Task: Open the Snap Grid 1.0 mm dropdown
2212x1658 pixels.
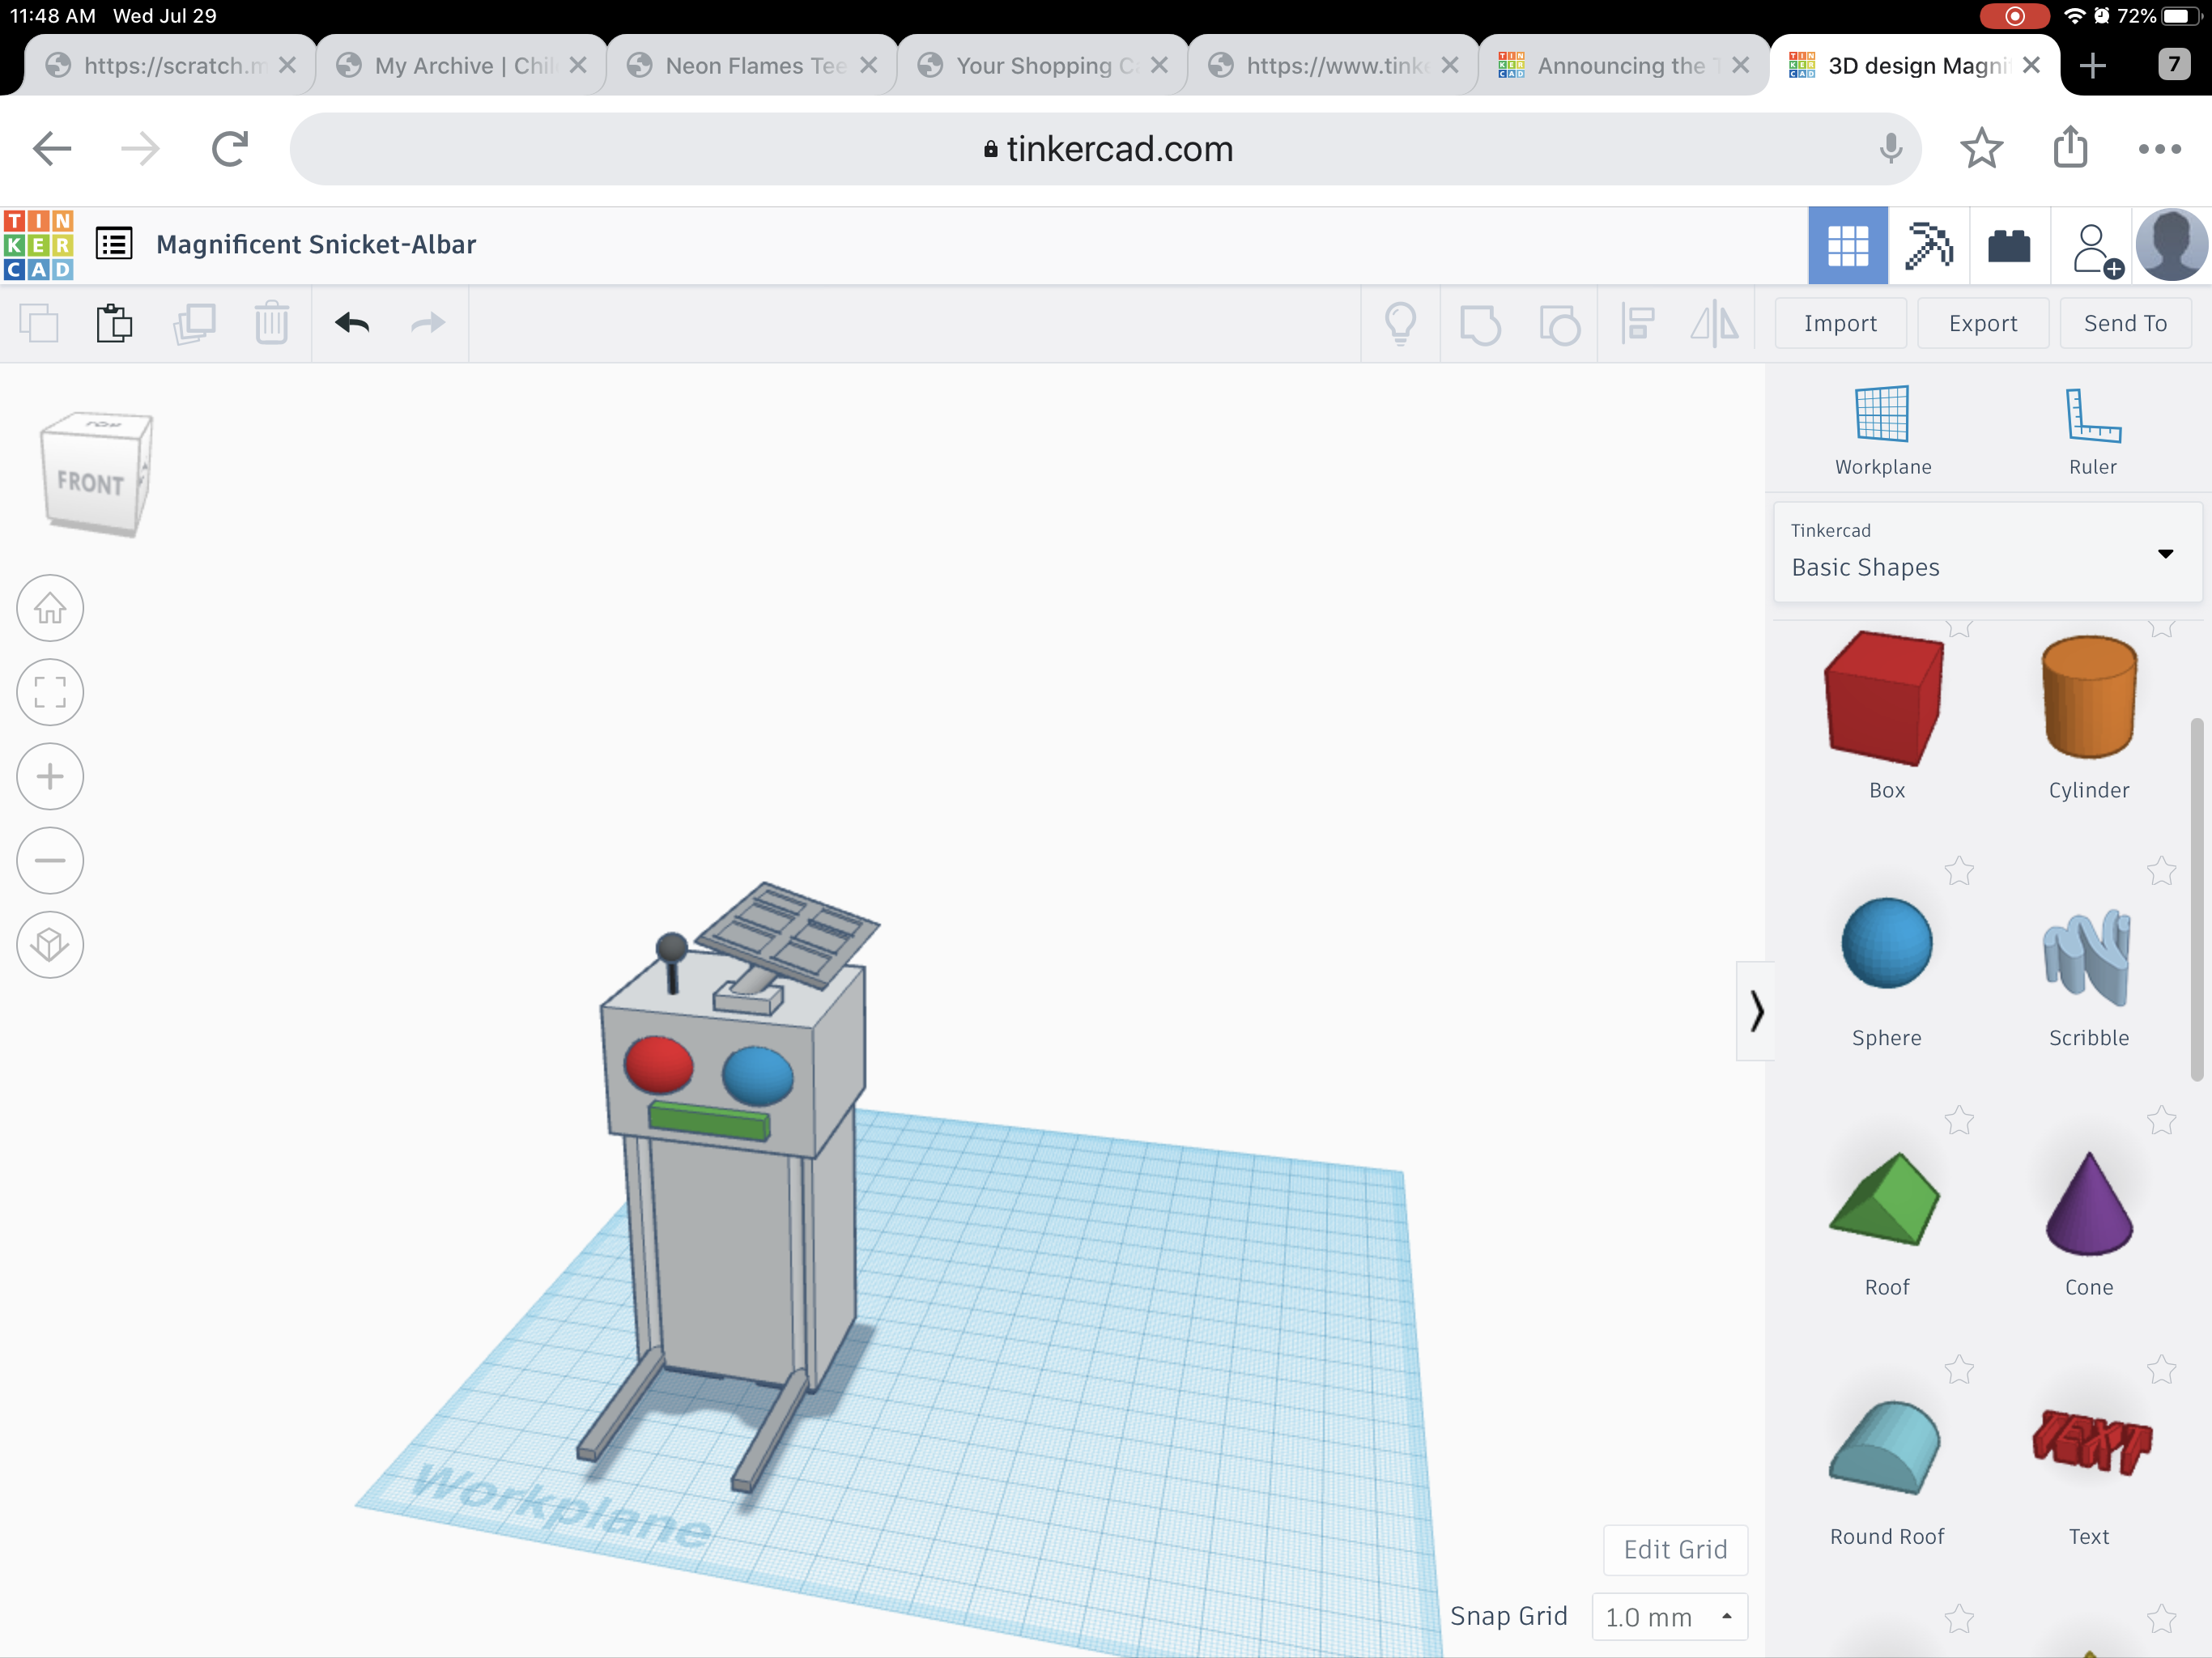Action: click(x=1669, y=1616)
